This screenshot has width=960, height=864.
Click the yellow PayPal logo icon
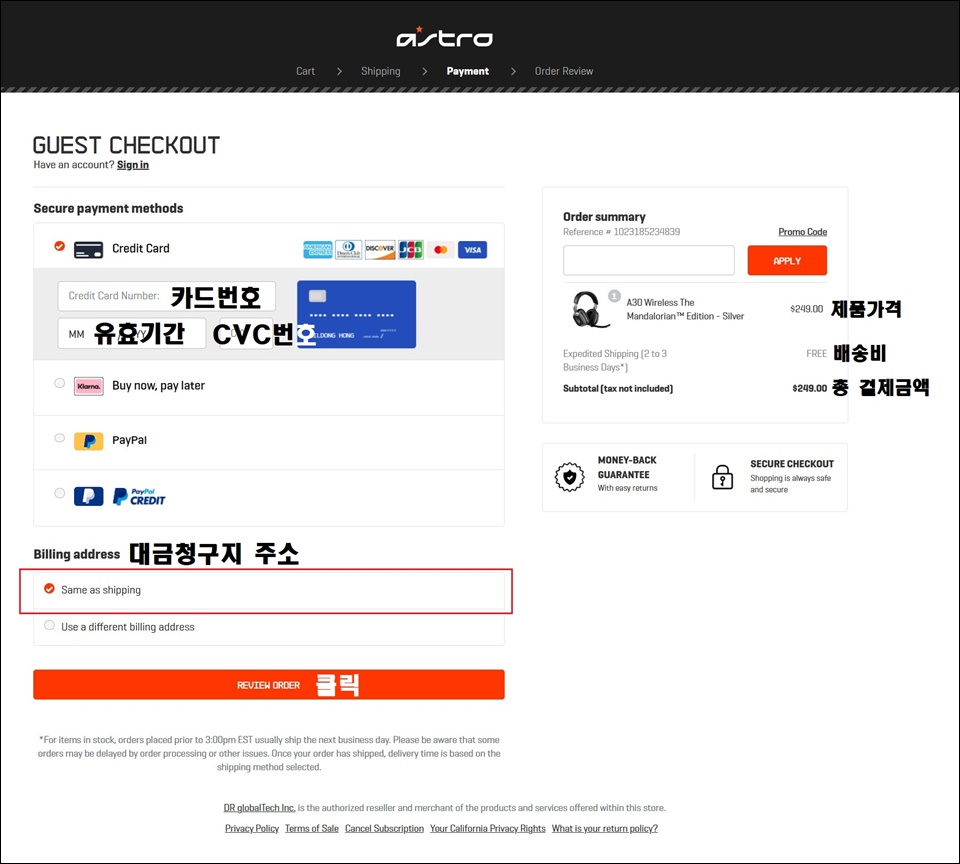click(89, 441)
